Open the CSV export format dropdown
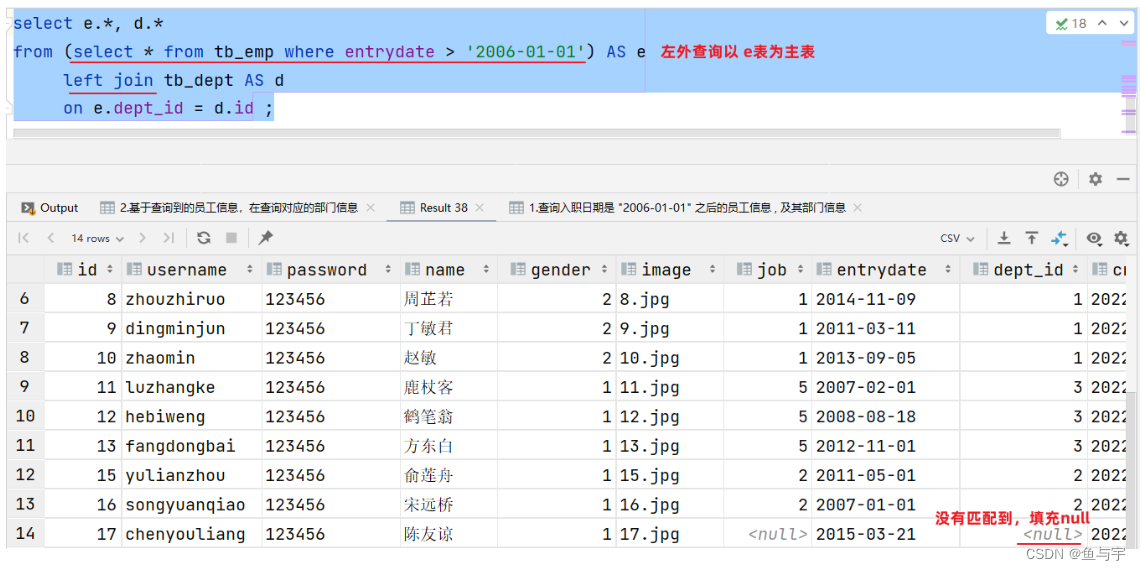 tap(958, 238)
